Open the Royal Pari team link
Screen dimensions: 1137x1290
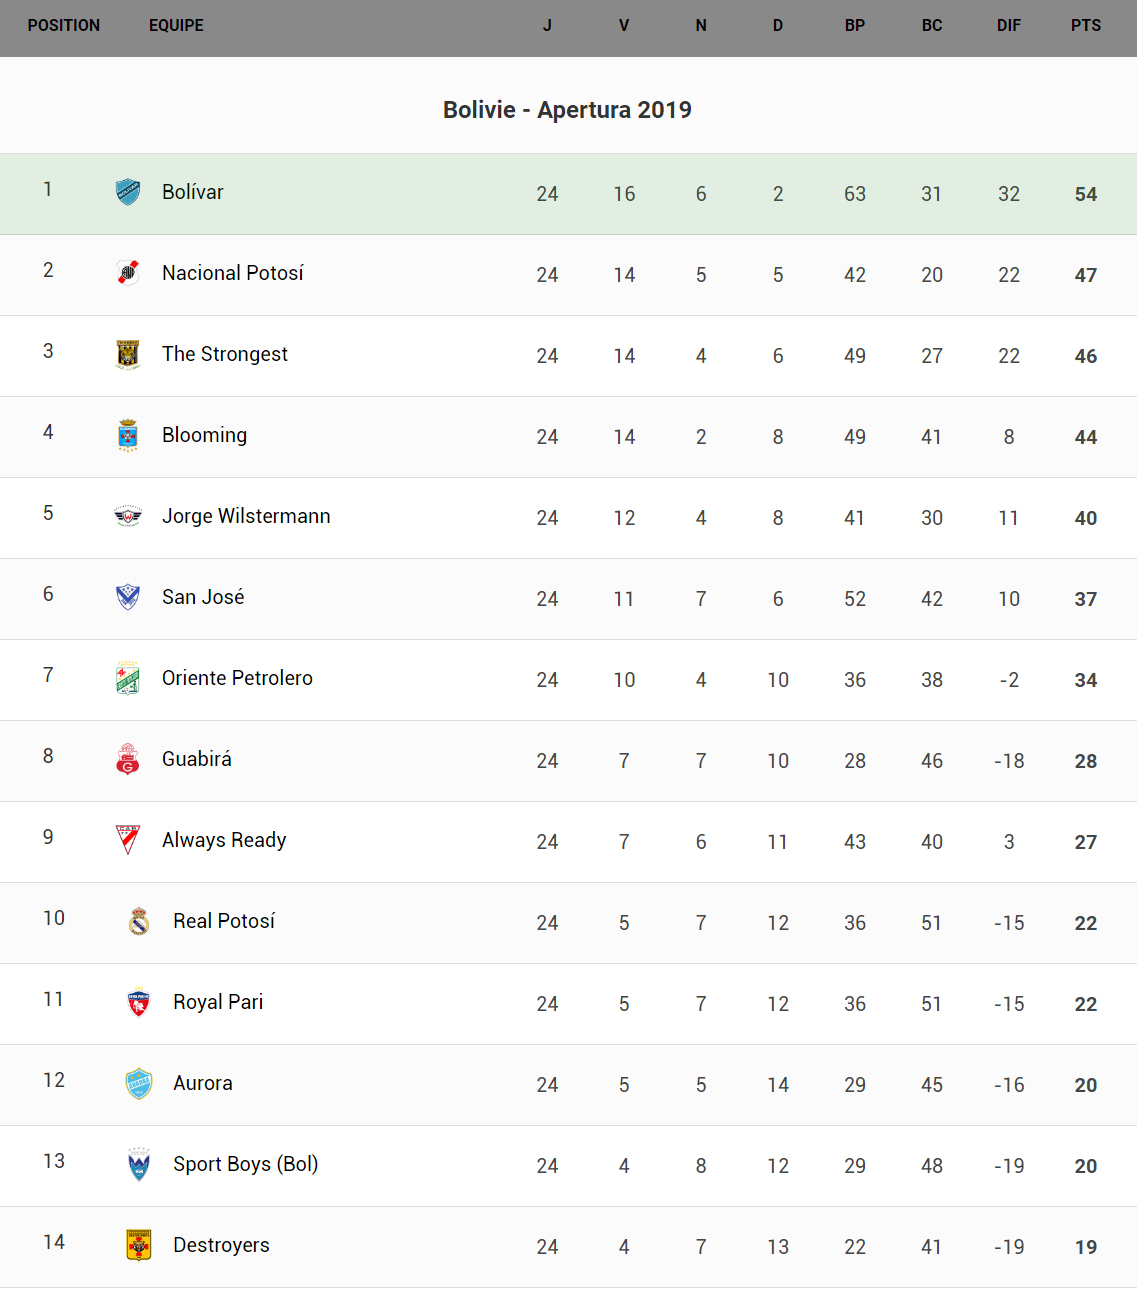(218, 1002)
